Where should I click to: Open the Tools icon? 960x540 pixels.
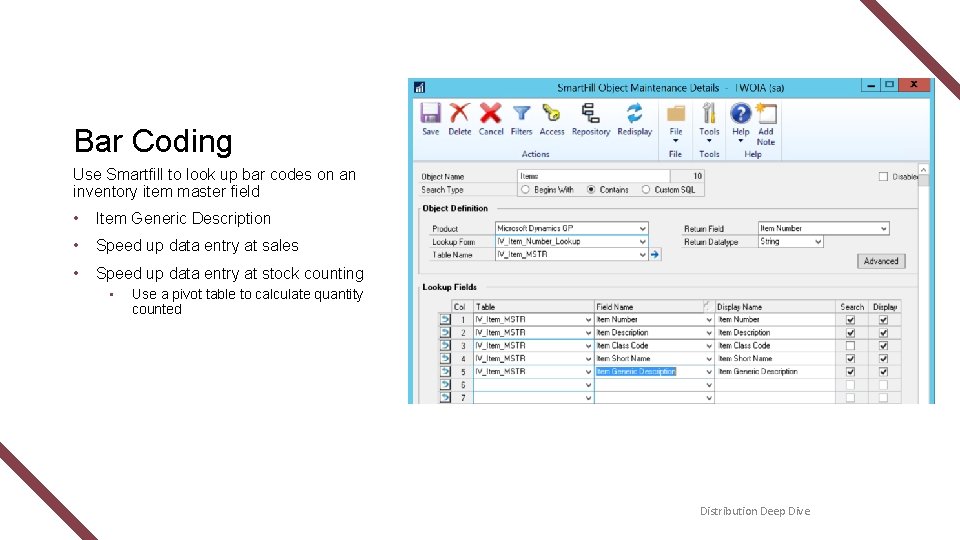(x=709, y=113)
